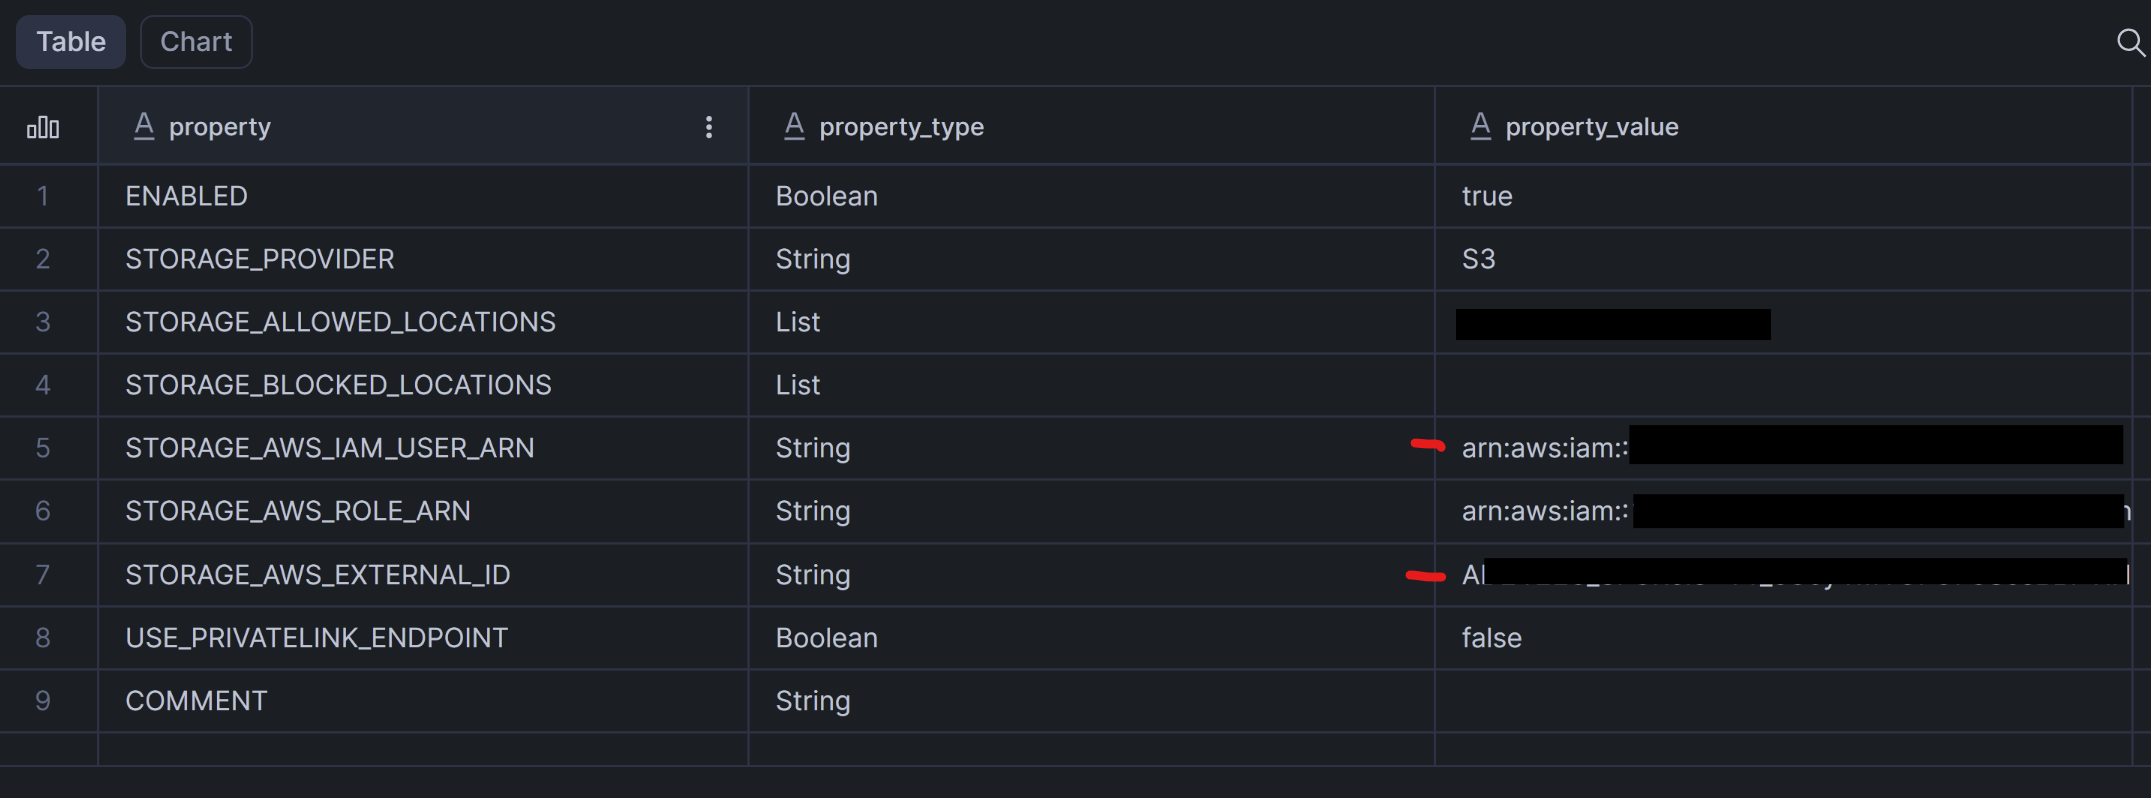Select the STORAGE_PROVIDER cell
The width and height of the screenshot is (2151, 798).
[x=260, y=259]
